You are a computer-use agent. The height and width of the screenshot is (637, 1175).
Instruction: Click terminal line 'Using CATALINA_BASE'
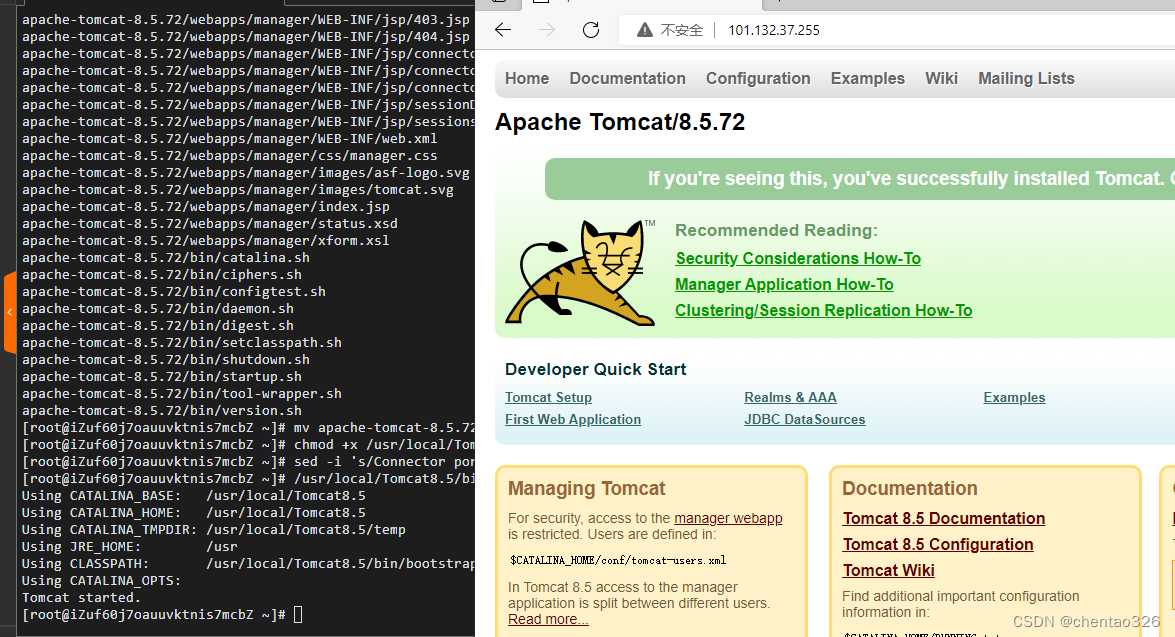pyautogui.click(x=193, y=496)
